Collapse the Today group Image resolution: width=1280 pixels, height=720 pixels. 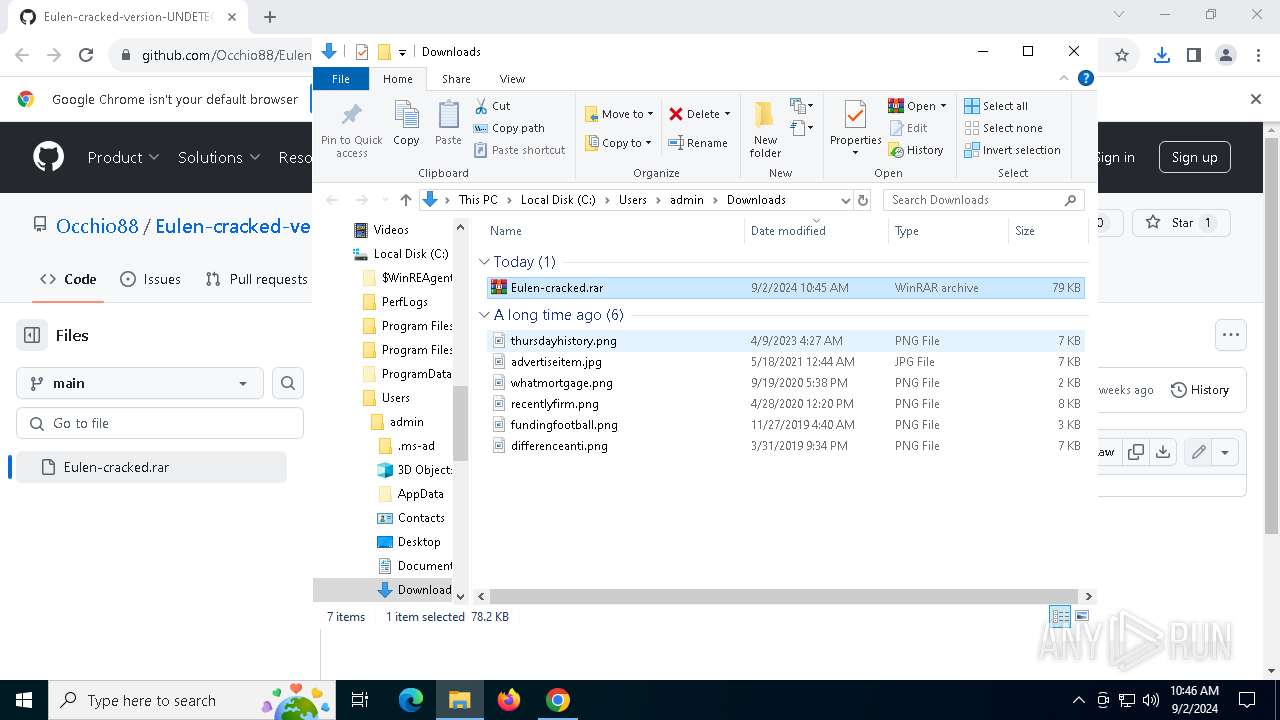[484, 262]
